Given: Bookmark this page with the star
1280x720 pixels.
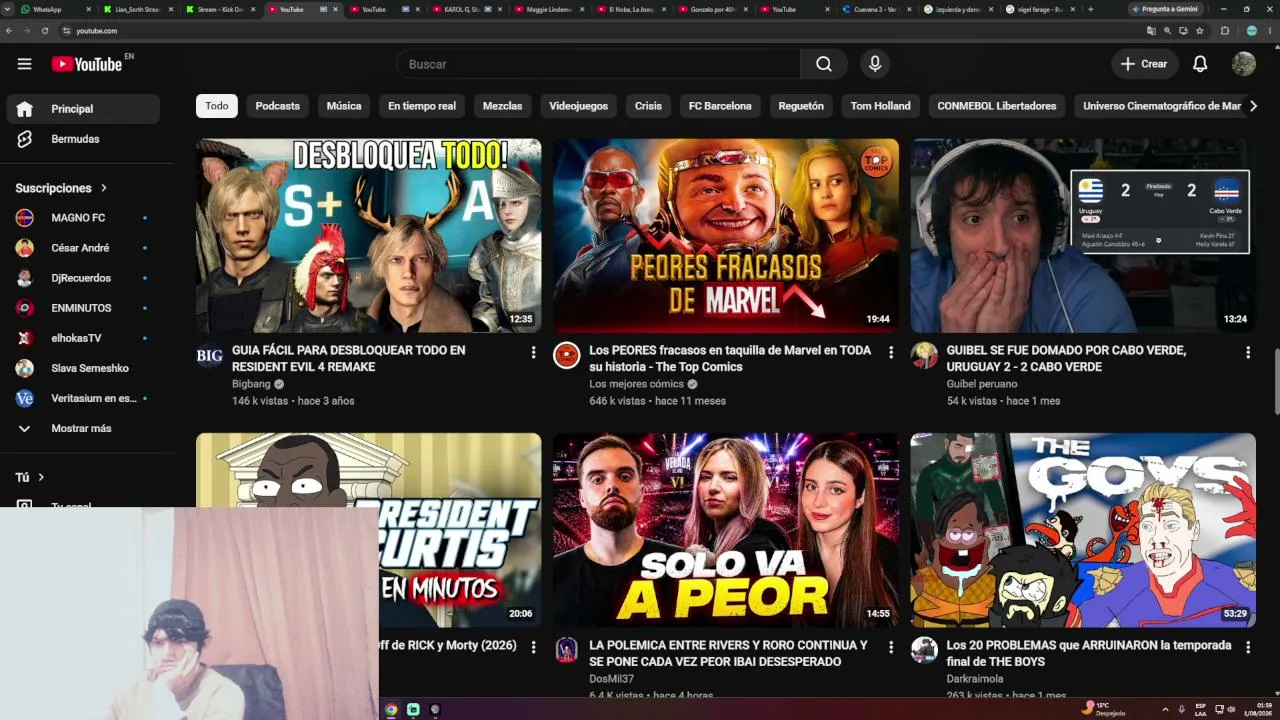Looking at the screenshot, I should [x=1200, y=31].
